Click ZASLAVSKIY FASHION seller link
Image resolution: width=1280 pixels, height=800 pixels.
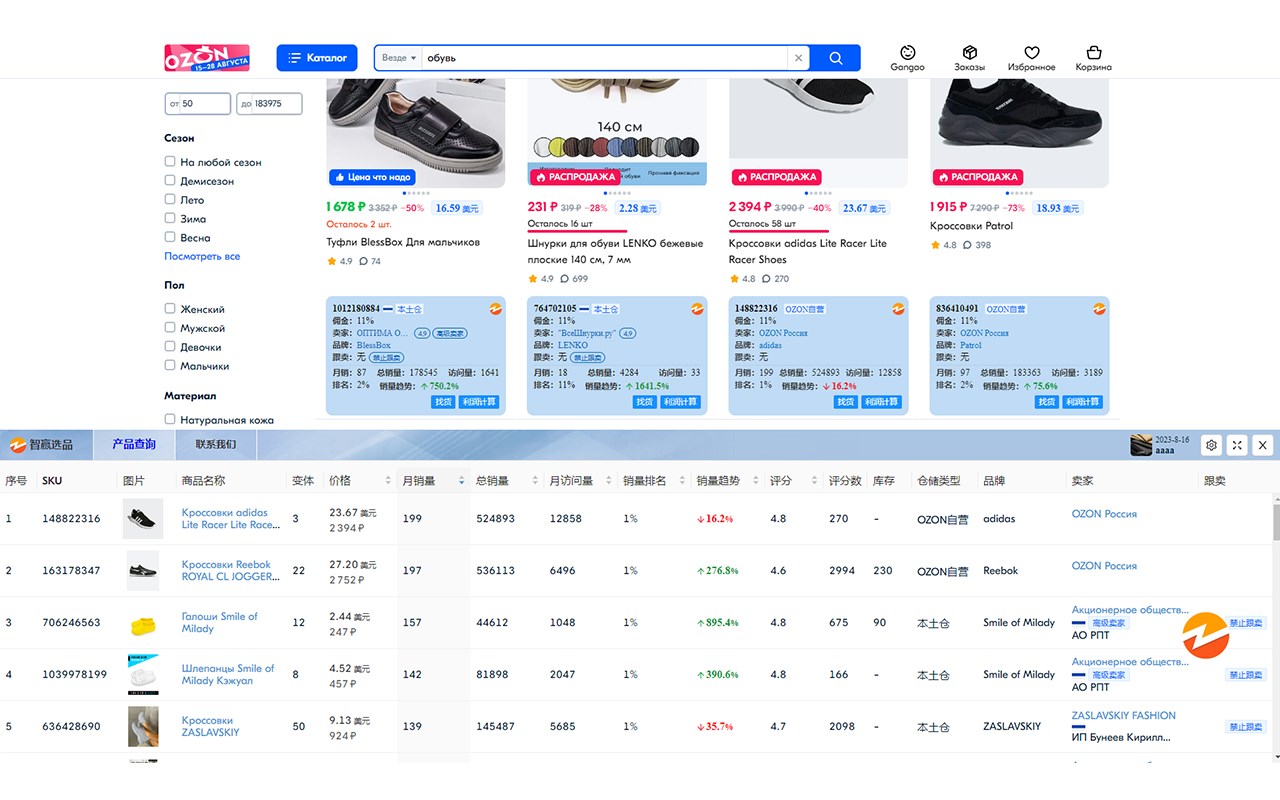point(1123,716)
